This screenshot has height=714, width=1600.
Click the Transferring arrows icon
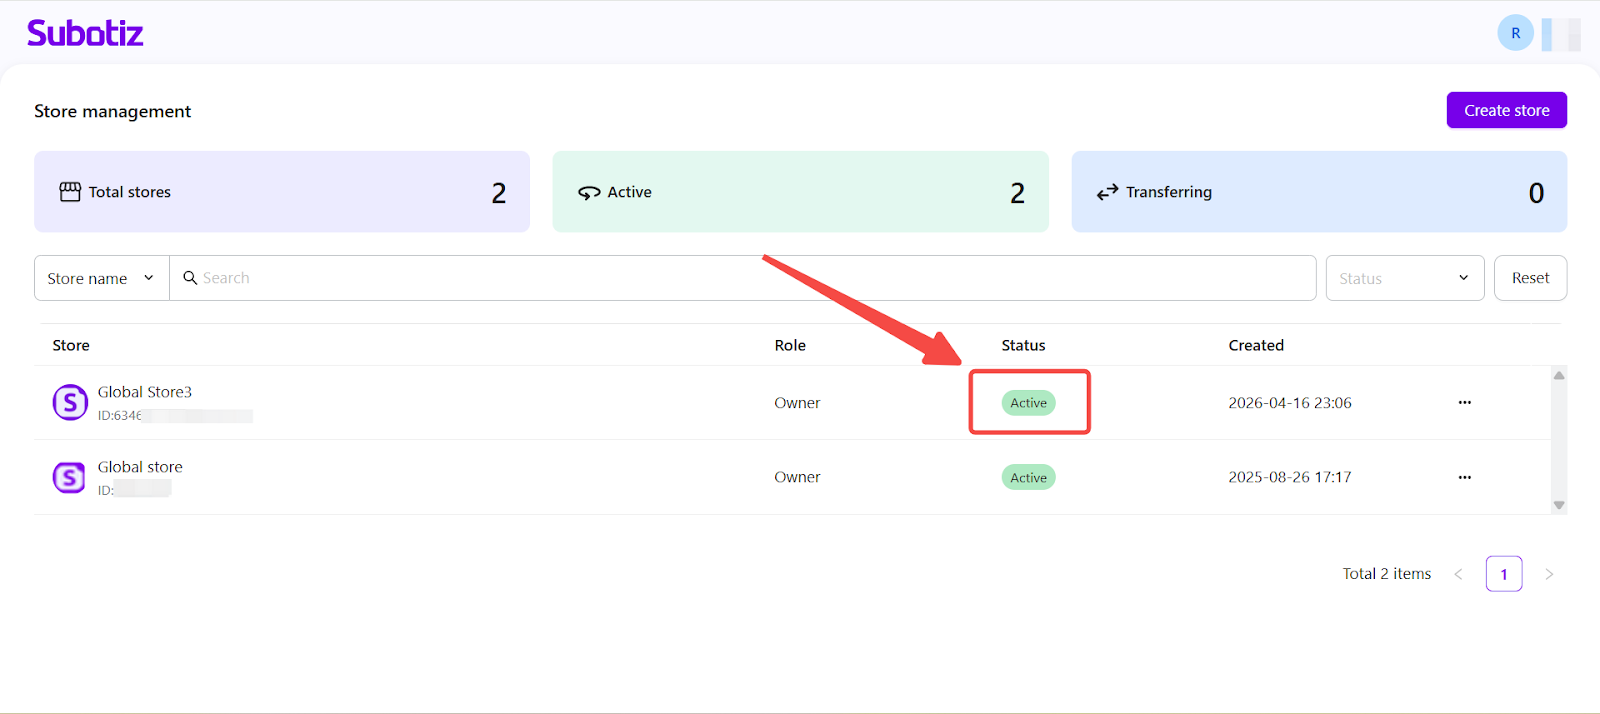pyautogui.click(x=1107, y=192)
